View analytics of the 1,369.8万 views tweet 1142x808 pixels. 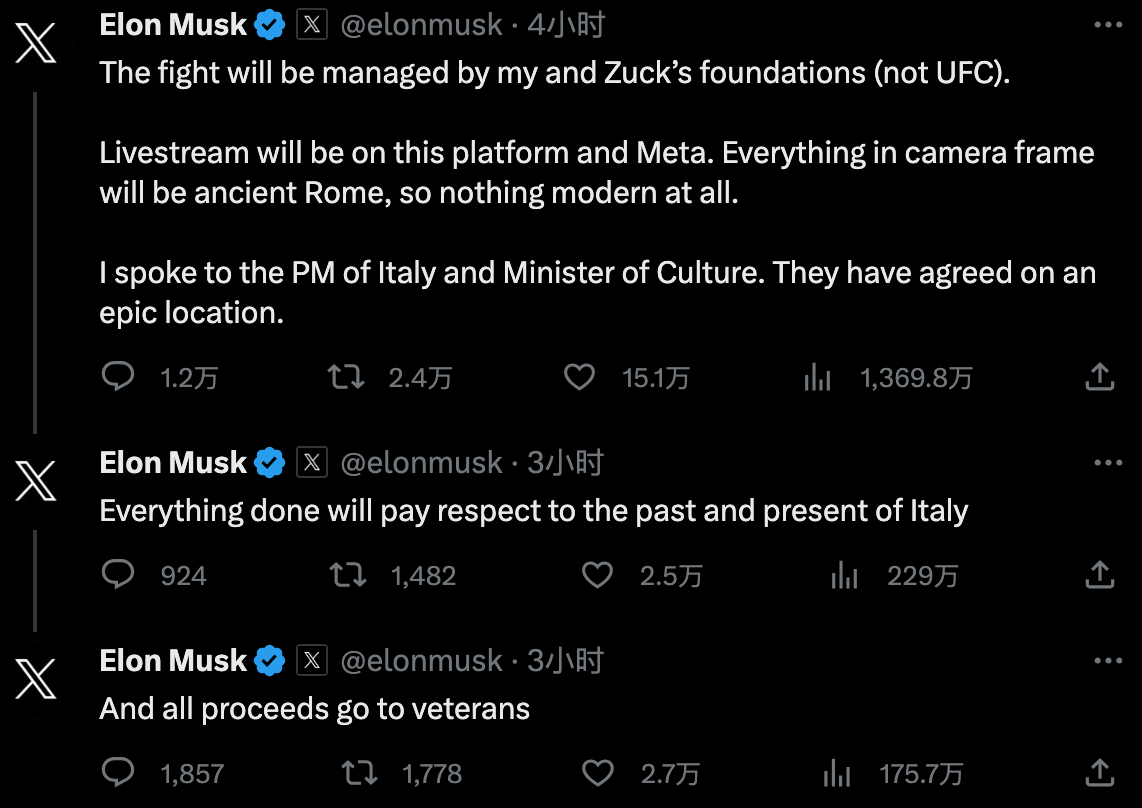(x=818, y=377)
